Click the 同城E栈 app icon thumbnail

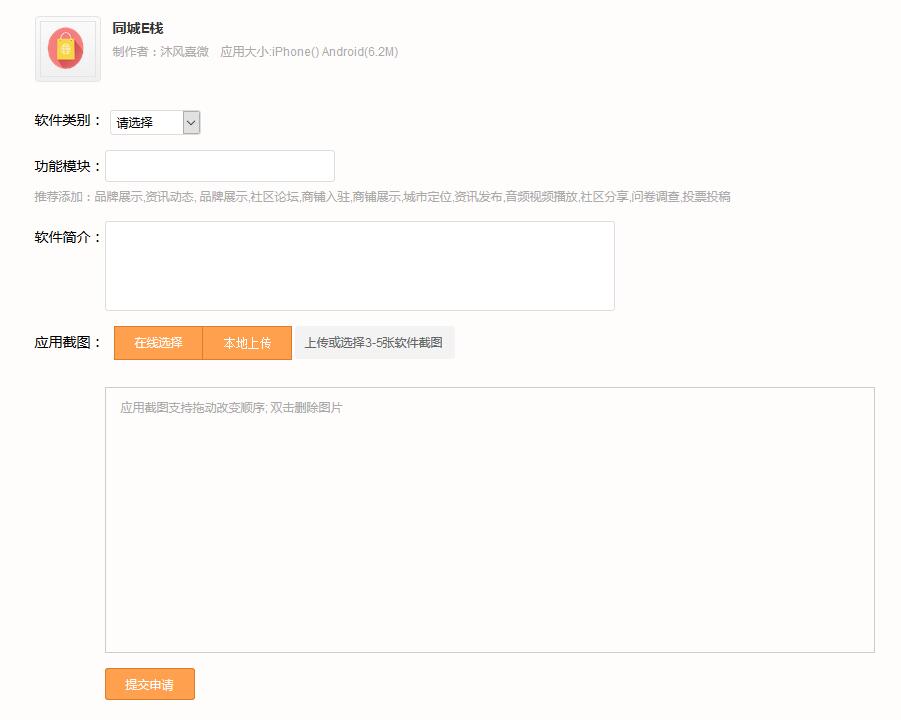pos(67,49)
